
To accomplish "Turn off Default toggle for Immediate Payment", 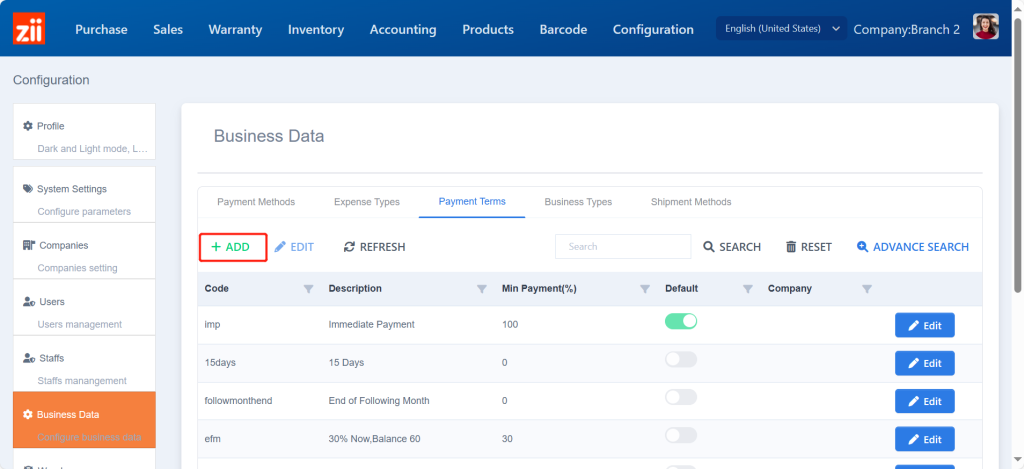I will click(x=681, y=321).
